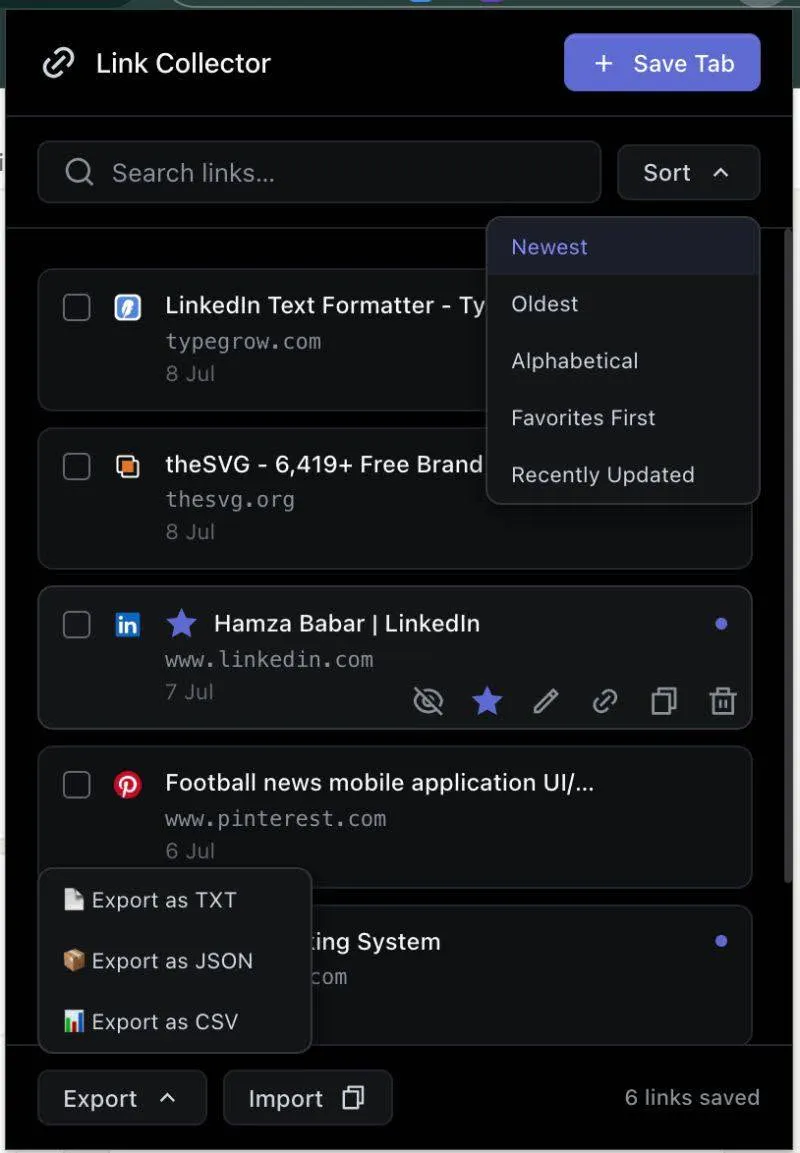Tick the theSVG link checkbox
This screenshot has width=800, height=1153.
pyautogui.click(x=76, y=466)
